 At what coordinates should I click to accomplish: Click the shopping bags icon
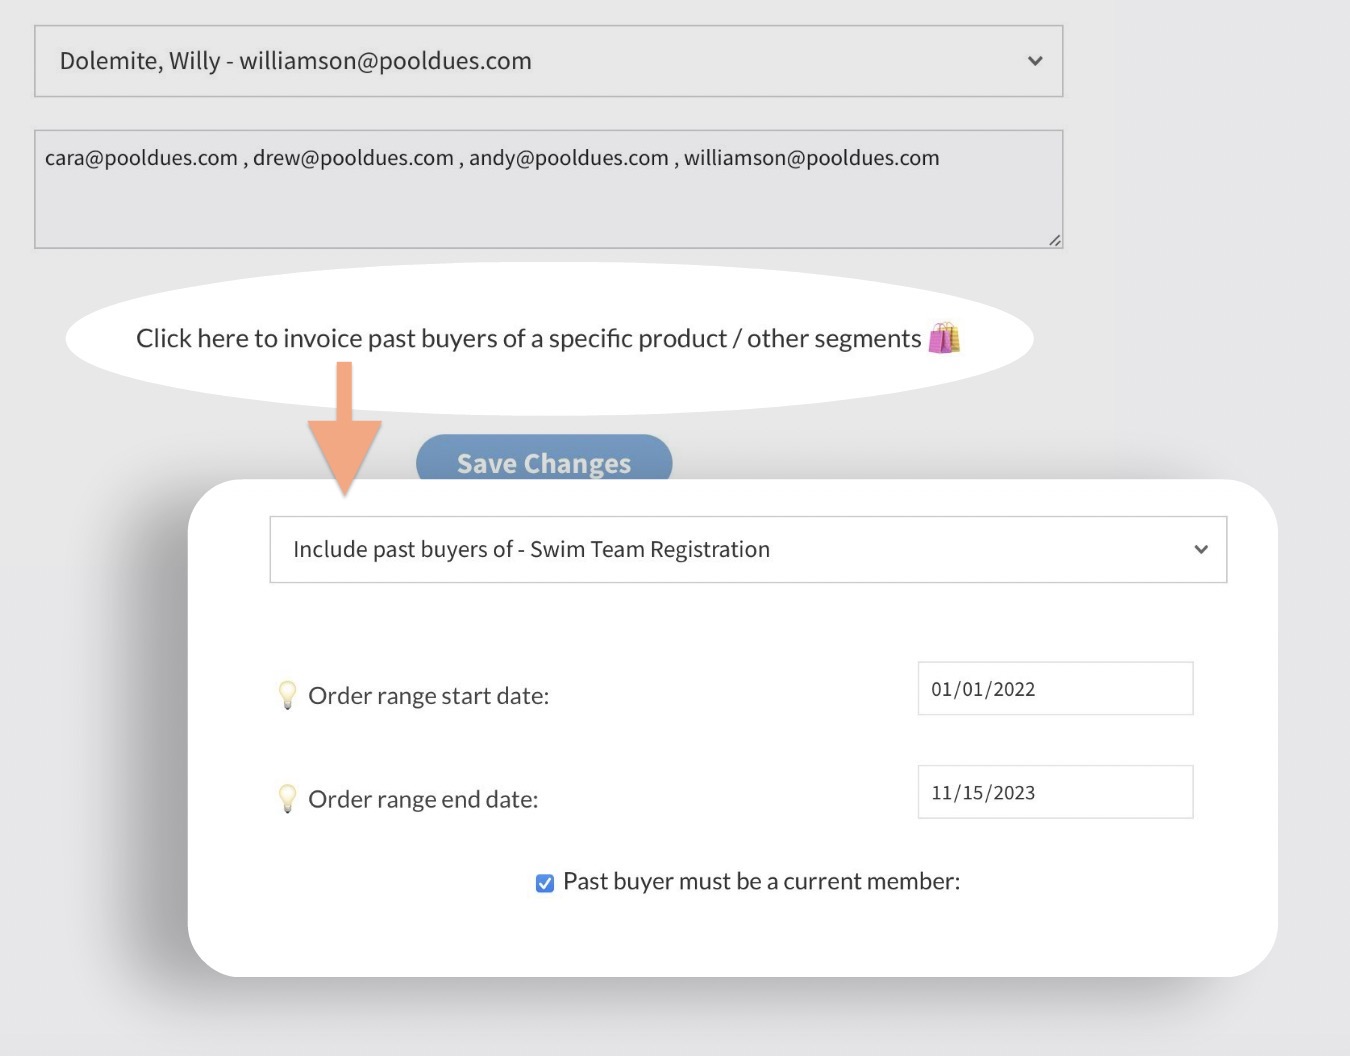pyautogui.click(x=944, y=339)
